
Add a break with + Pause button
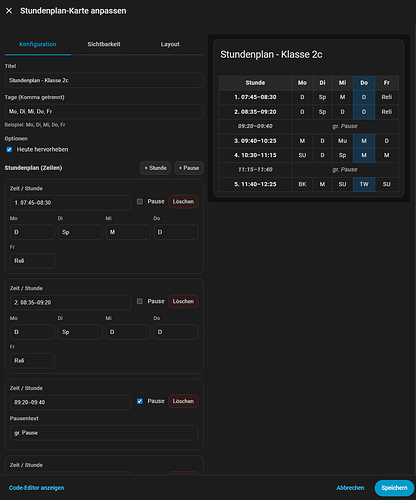[189, 168]
